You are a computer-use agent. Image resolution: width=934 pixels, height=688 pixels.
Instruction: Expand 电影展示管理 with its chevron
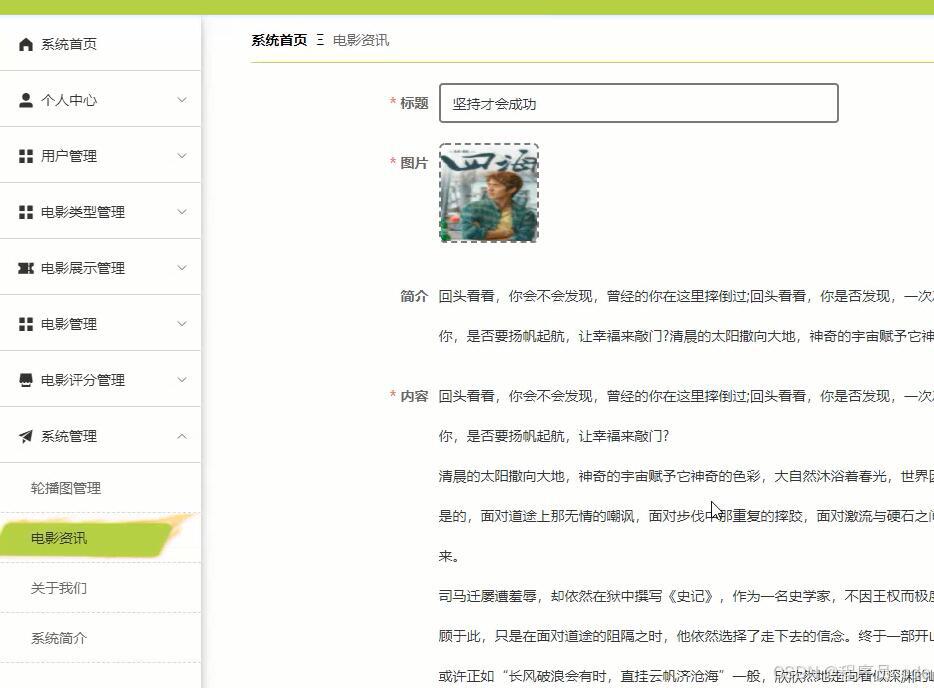pyautogui.click(x=181, y=267)
